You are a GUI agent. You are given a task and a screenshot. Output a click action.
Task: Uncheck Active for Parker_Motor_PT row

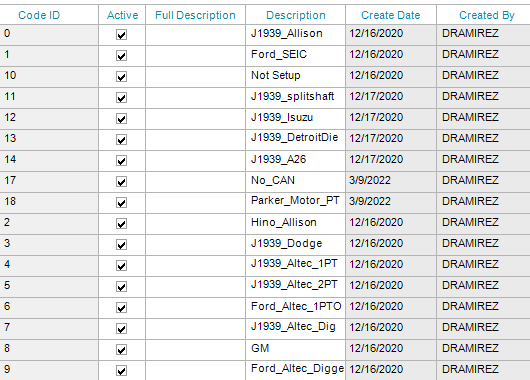pos(121,203)
